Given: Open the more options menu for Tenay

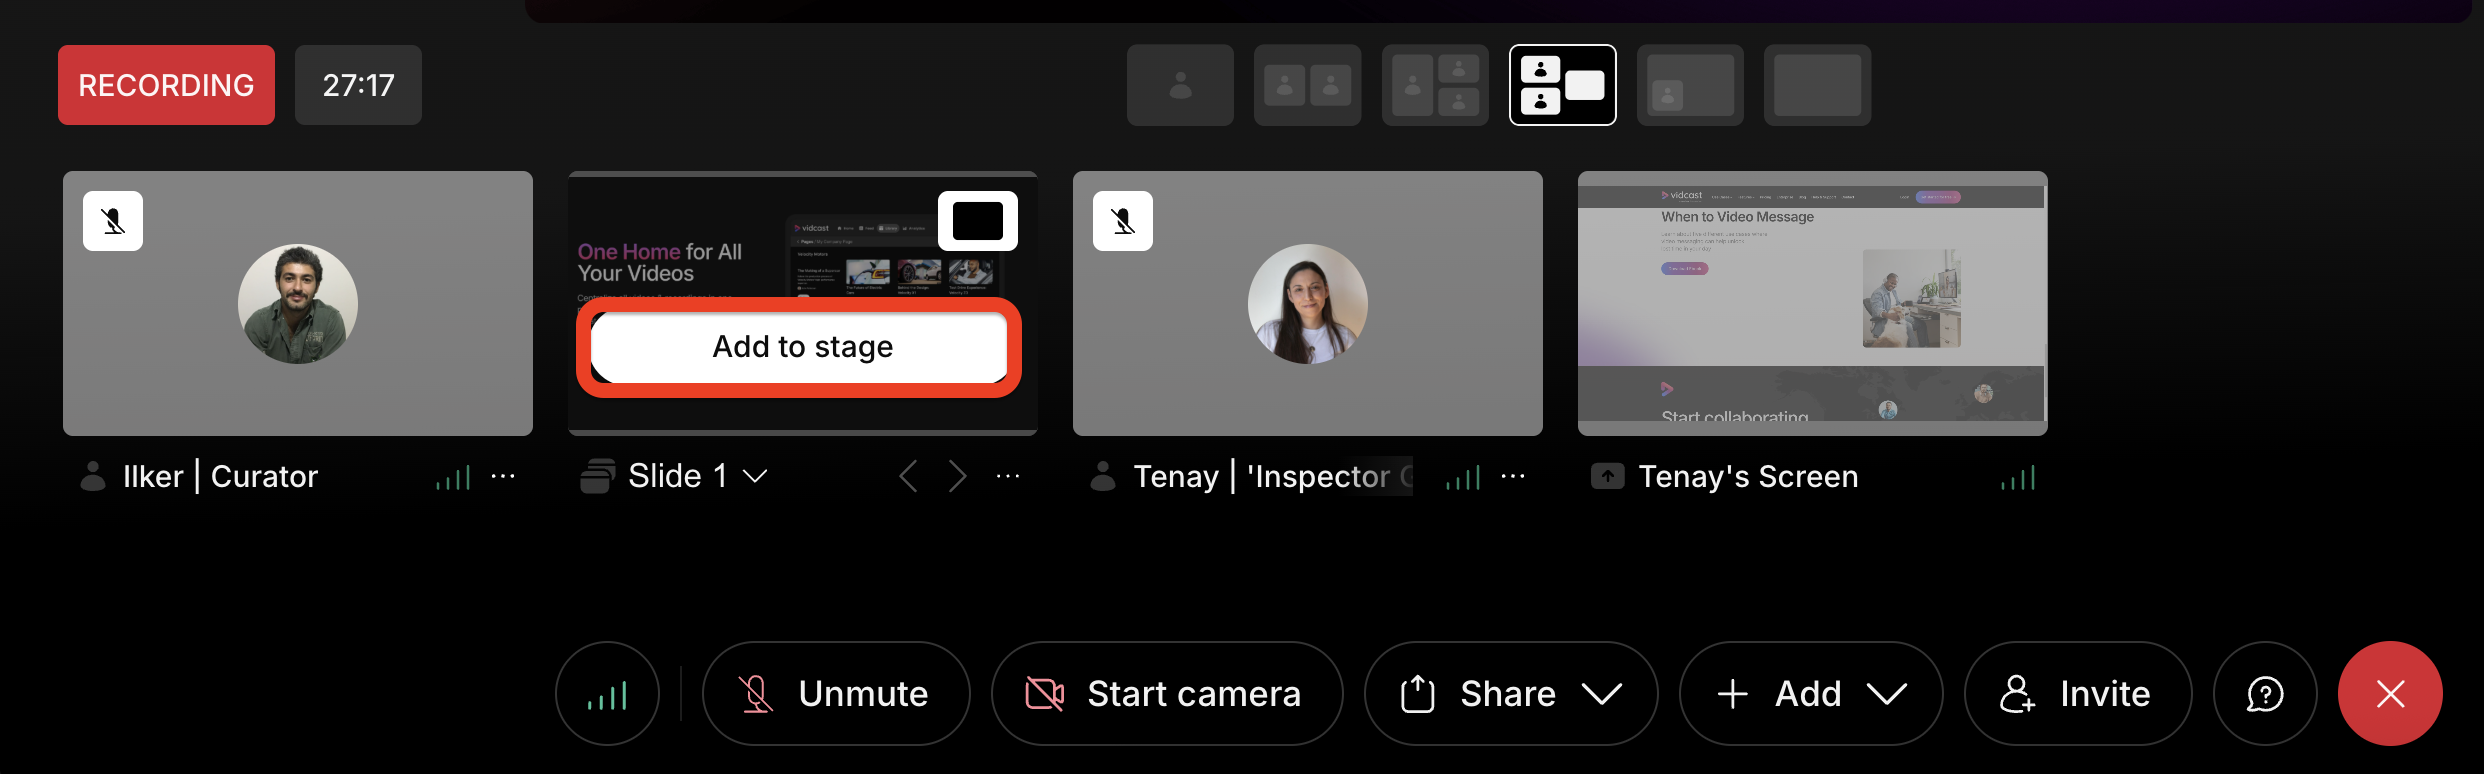Looking at the screenshot, I should click(x=1513, y=476).
